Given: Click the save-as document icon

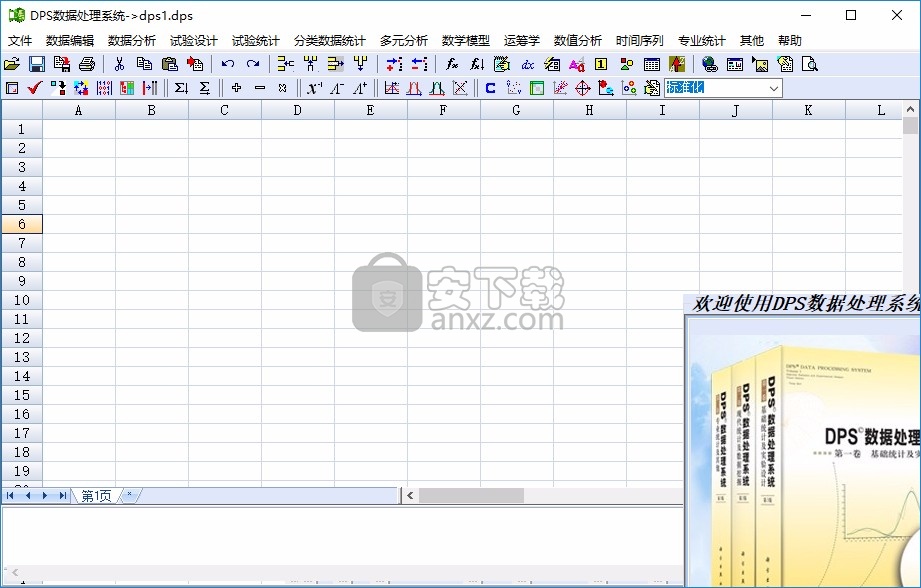Looking at the screenshot, I should [x=62, y=64].
